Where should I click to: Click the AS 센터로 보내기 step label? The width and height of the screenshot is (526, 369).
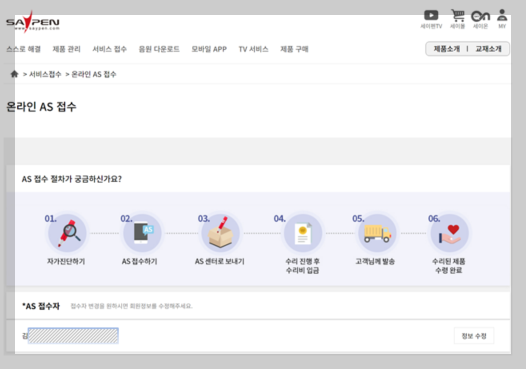tap(220, 261)
